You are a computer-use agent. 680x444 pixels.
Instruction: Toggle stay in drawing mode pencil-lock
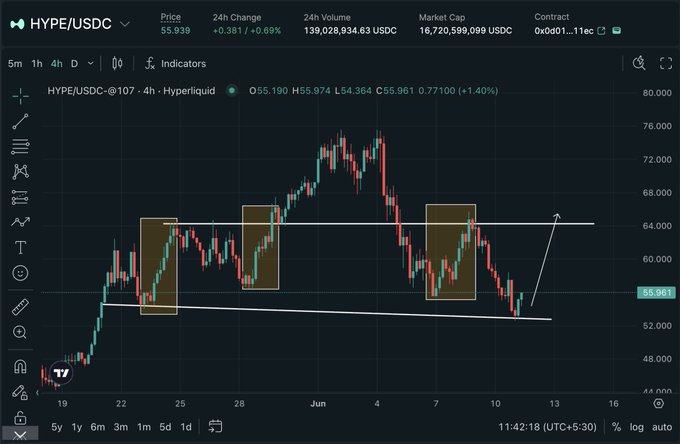pyautogui.click(x=20, y=392)
